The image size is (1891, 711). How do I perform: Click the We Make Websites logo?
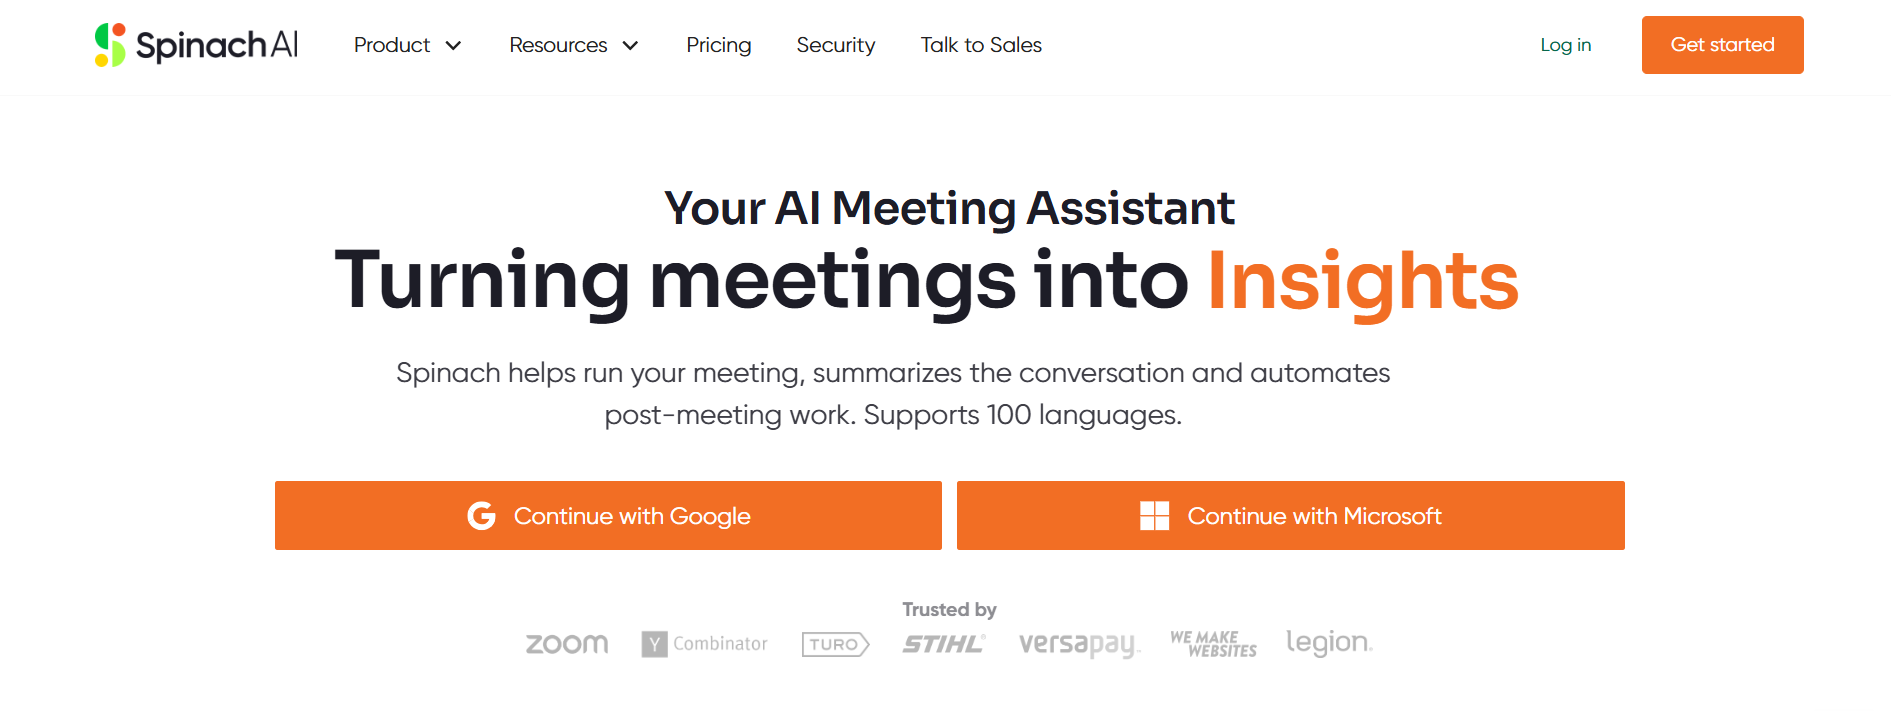point(1213,644)
